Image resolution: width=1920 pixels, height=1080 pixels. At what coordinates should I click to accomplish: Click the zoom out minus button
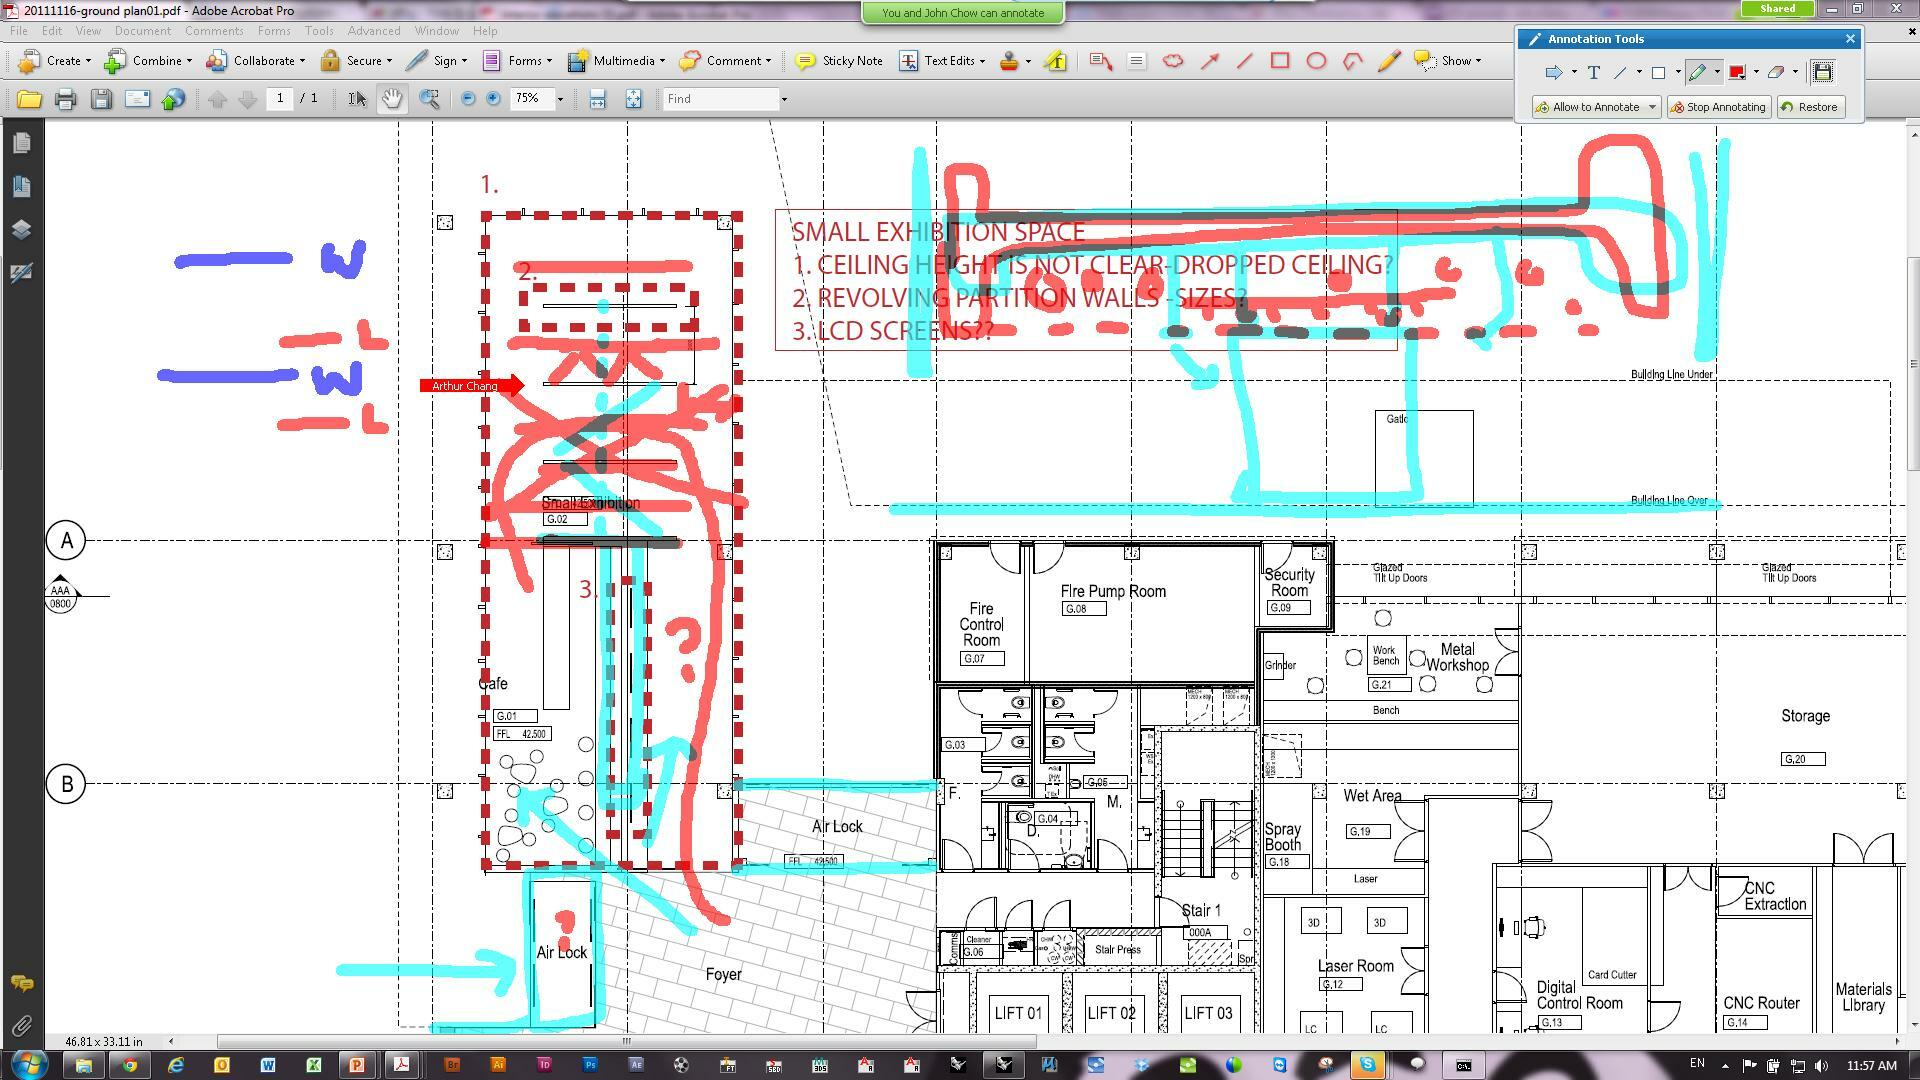pyautogui.click(x=467, y=99)
